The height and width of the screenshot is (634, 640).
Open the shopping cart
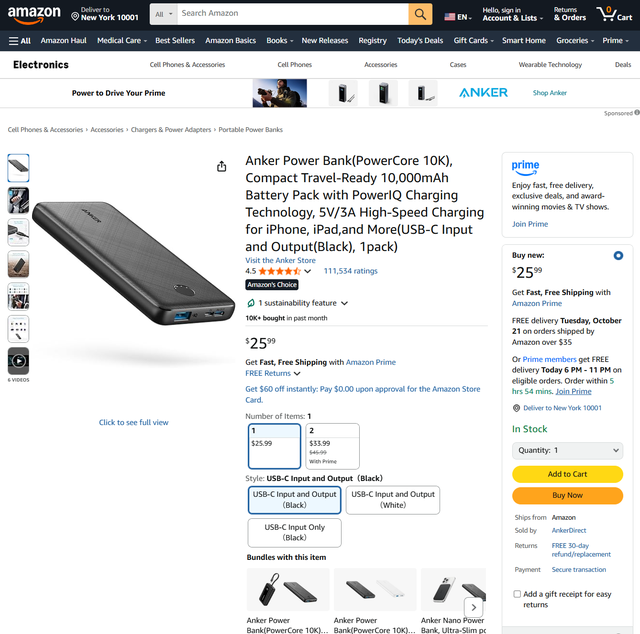pyautogui.click(x=615, y=14)
